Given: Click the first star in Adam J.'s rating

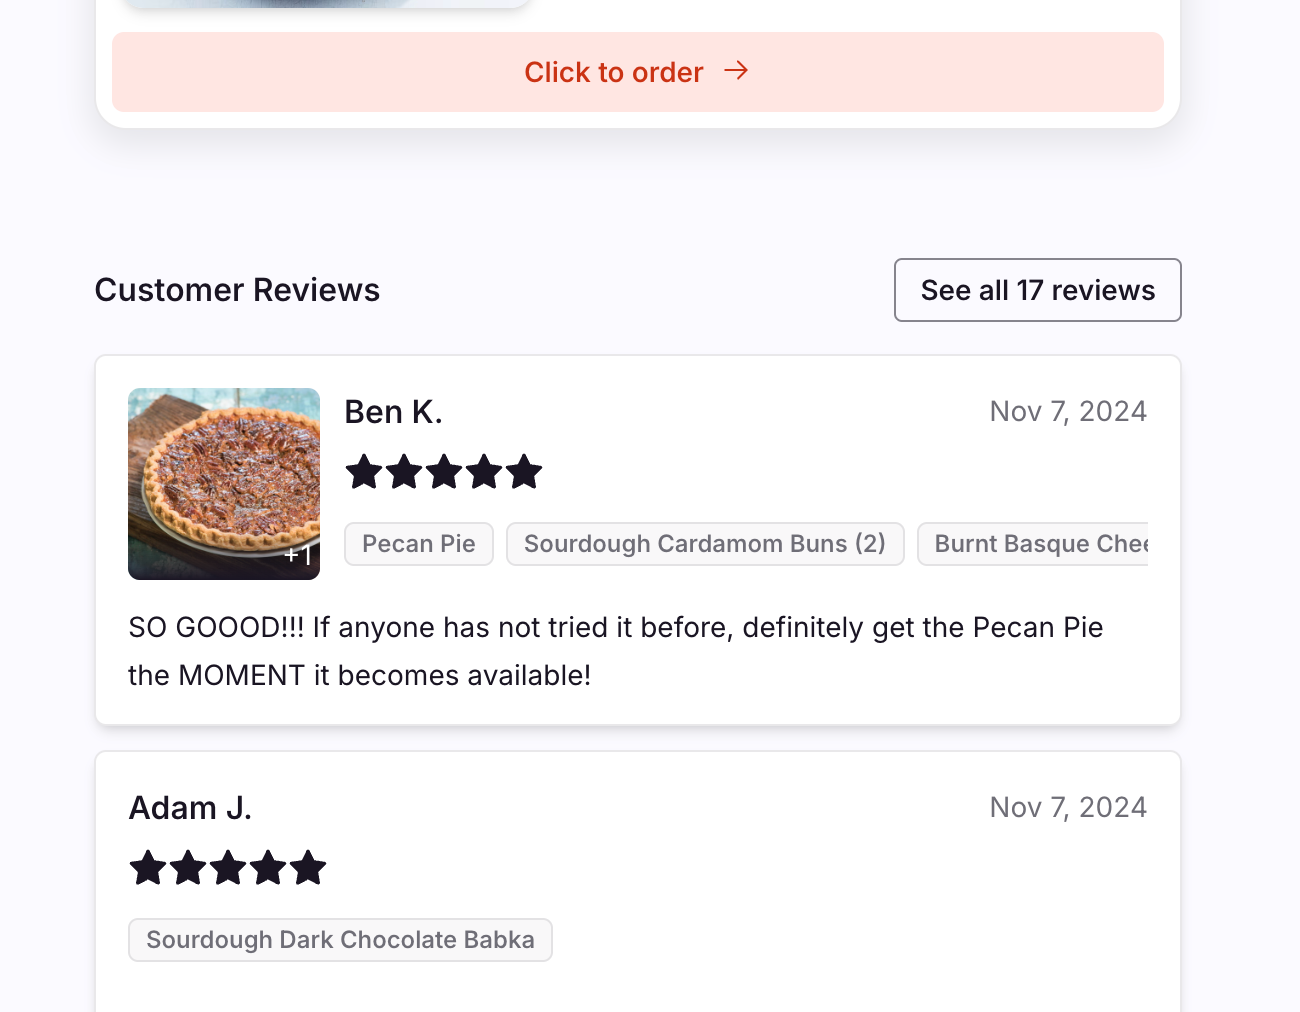Looking at the screenshot, I should (x=148, y=867).
